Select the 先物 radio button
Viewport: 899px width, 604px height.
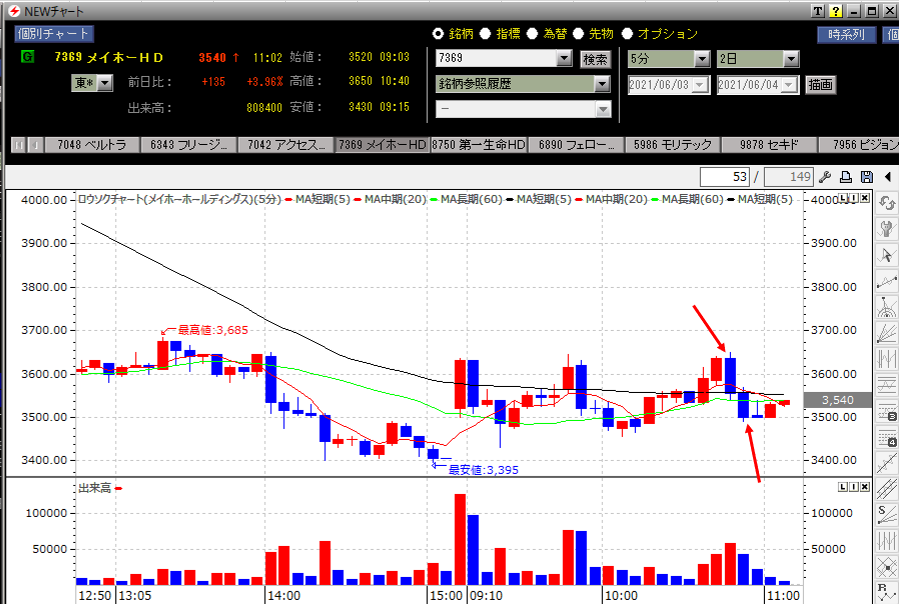pos(579,34)
